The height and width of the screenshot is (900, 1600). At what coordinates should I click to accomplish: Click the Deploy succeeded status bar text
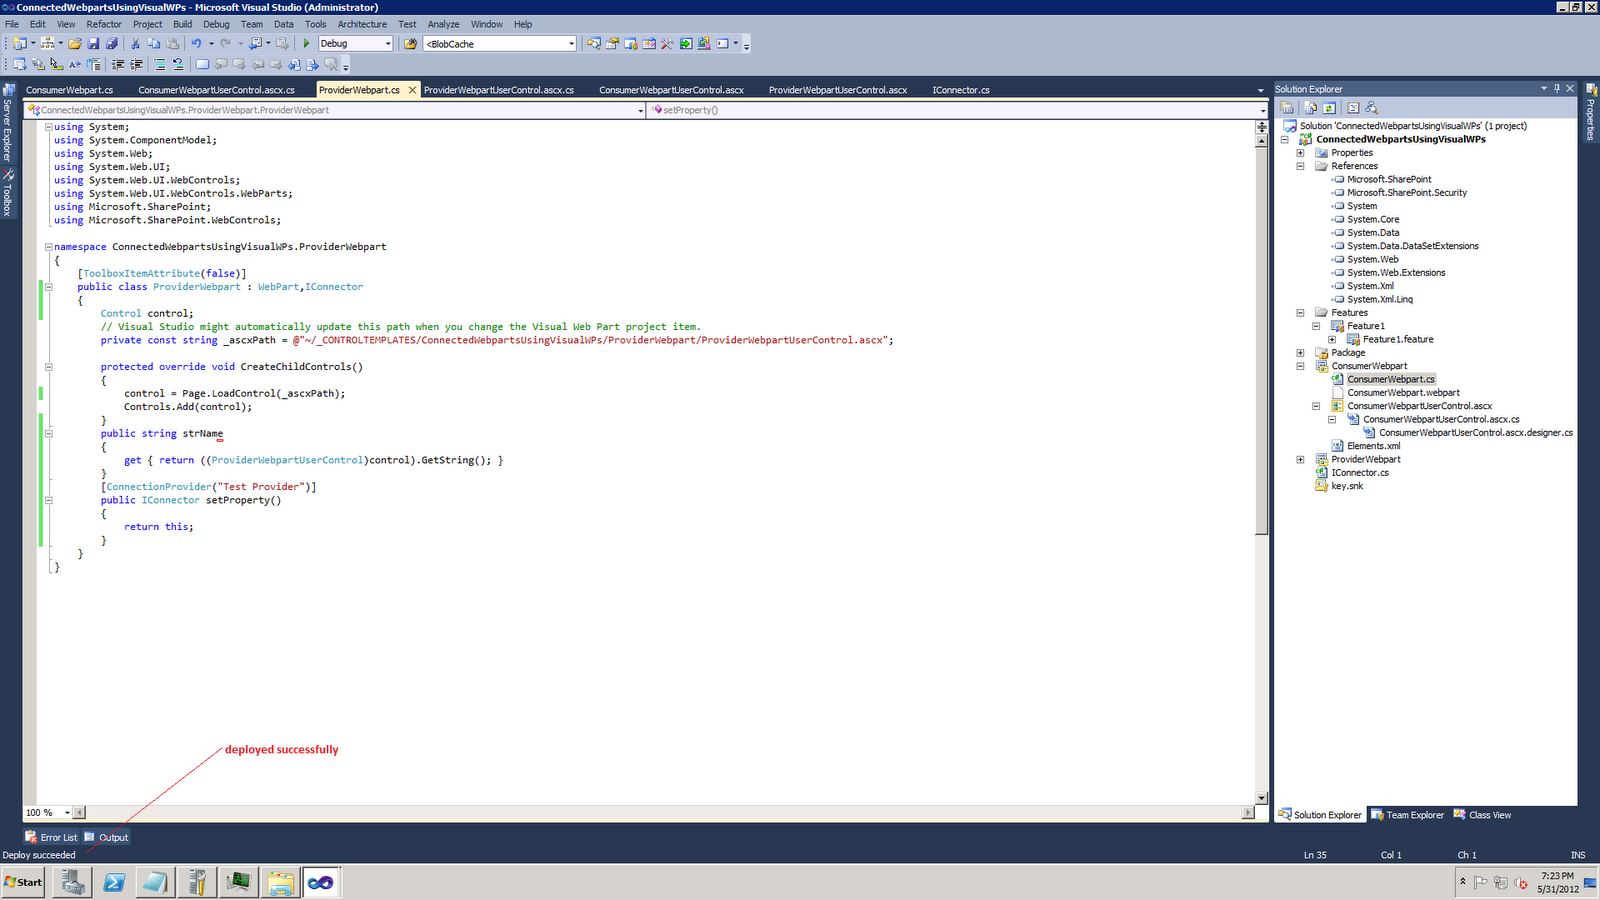point(39,855)
